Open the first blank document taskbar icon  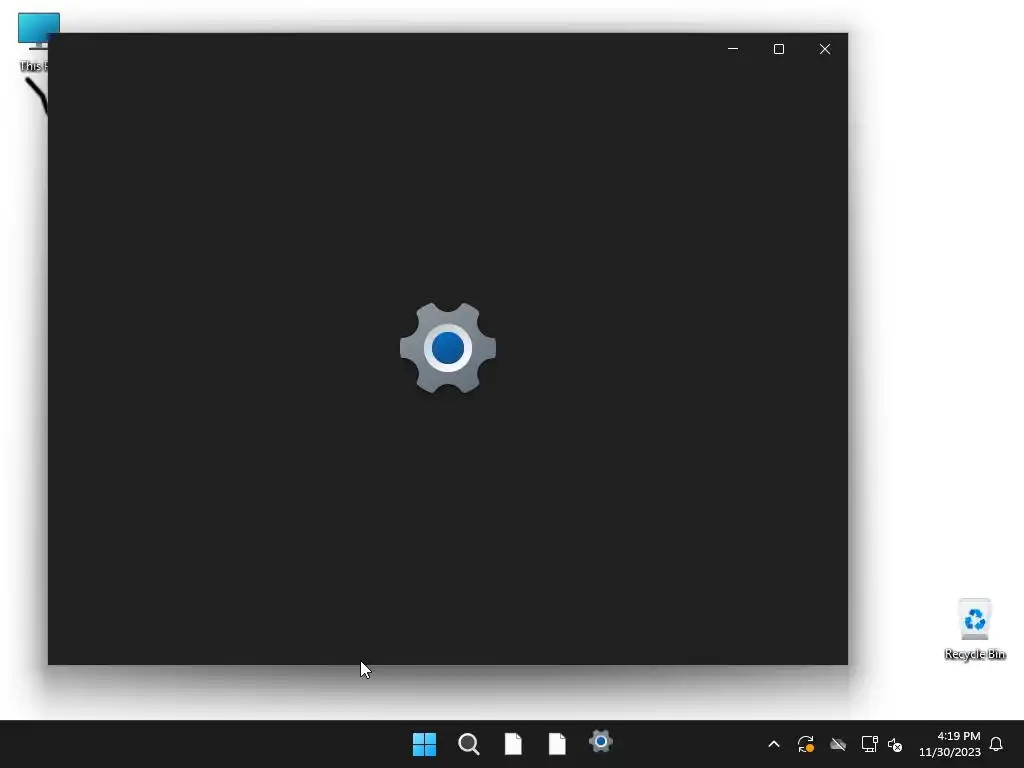coord(513,744)
